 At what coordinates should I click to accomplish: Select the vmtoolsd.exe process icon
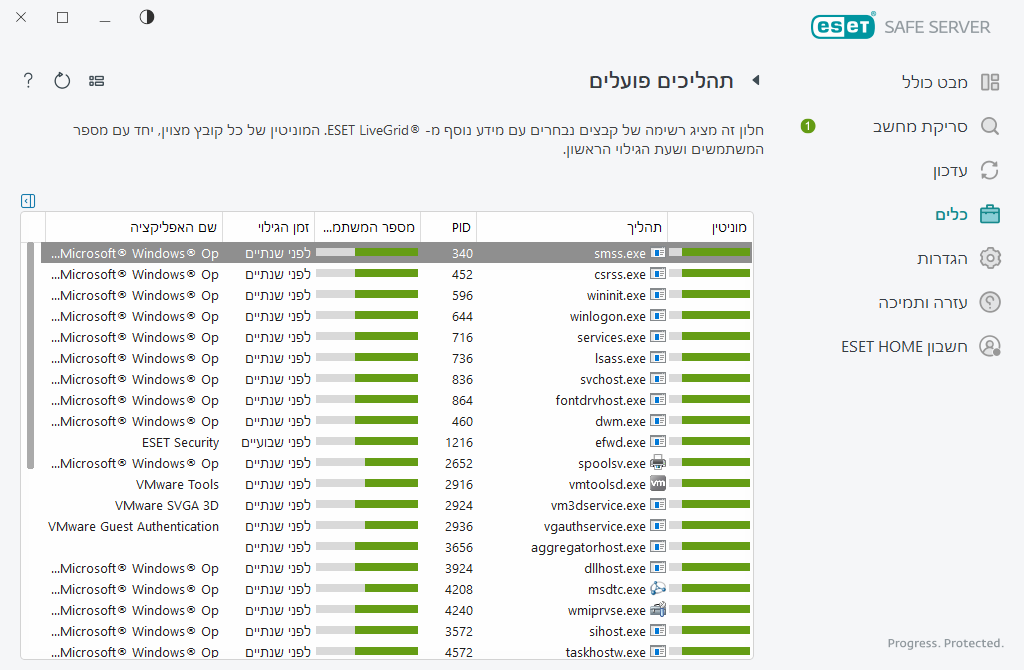point(657,484)
